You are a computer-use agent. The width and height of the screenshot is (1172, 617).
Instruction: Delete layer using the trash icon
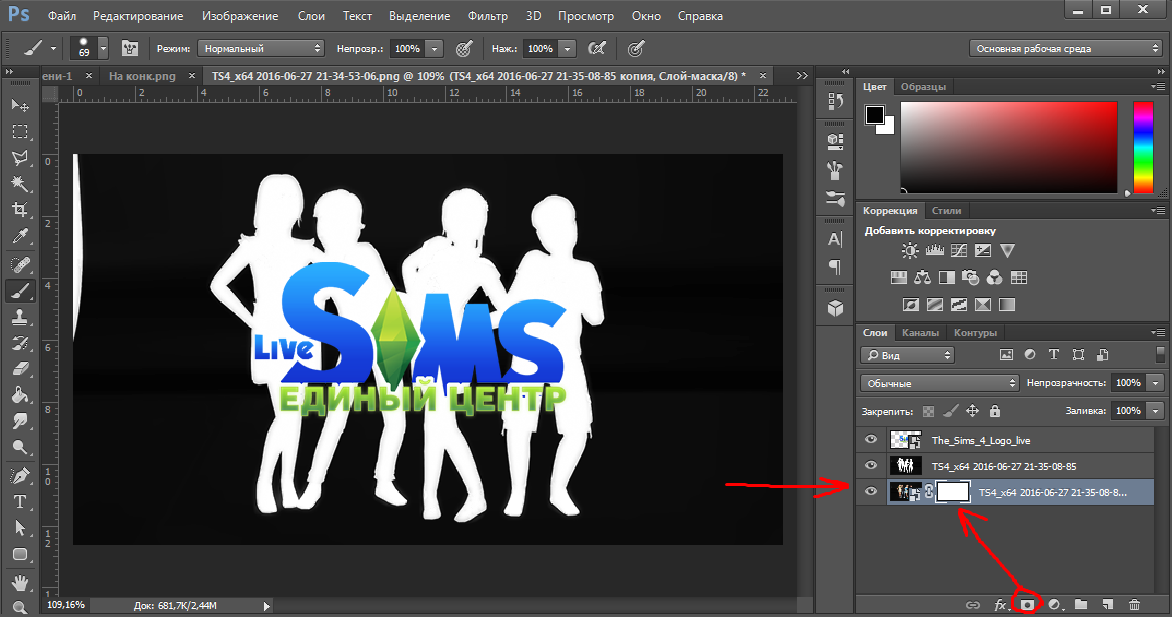(1135, 604)
